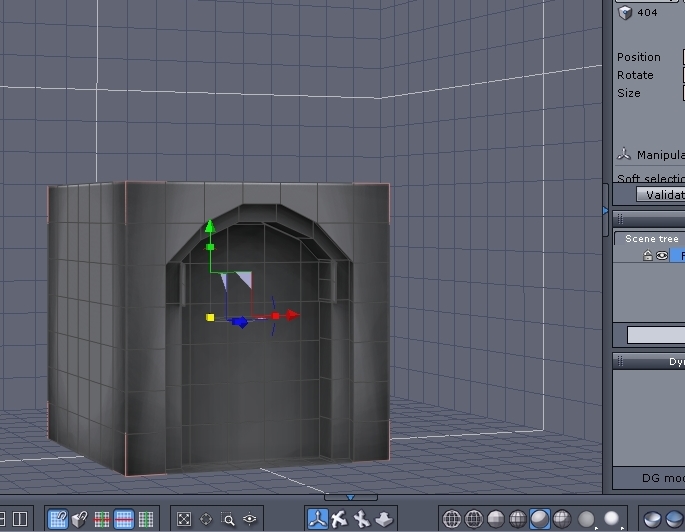Image resolution: width=685 pixels, height=532 pixels.
Task: Toggle the lock icon in Scene tree
Action: click(x=648, y=256)
